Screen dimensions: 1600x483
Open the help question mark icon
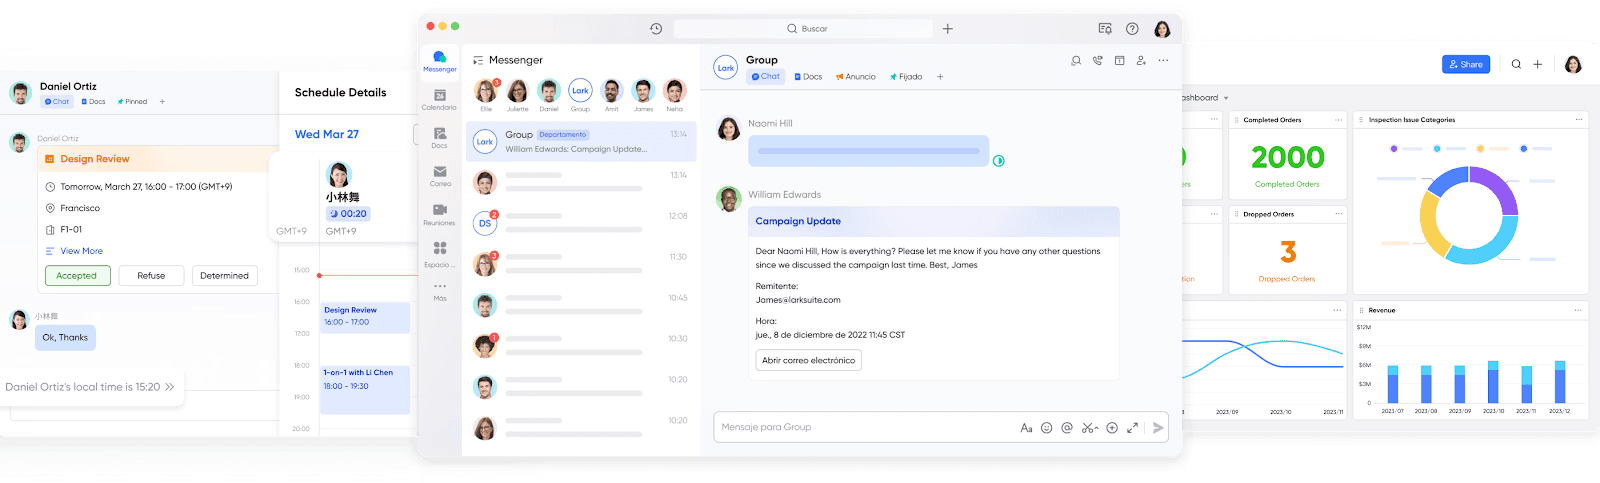1132,29
